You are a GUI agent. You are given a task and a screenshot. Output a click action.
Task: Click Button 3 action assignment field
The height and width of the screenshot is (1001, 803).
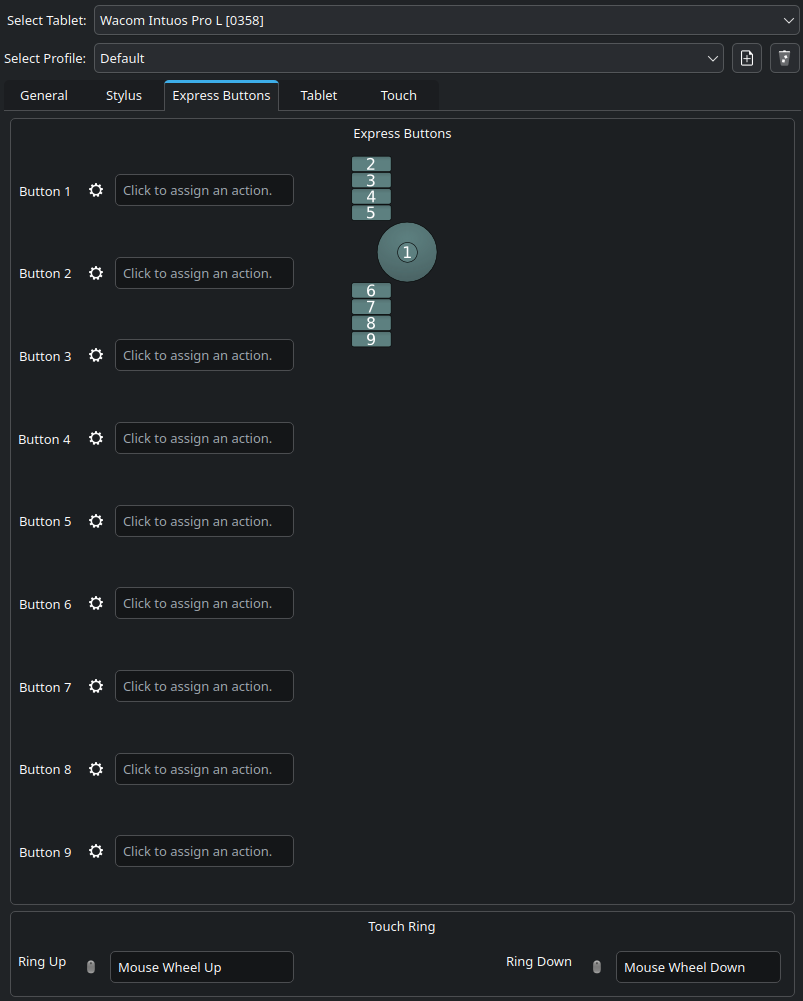coord(204,355)
